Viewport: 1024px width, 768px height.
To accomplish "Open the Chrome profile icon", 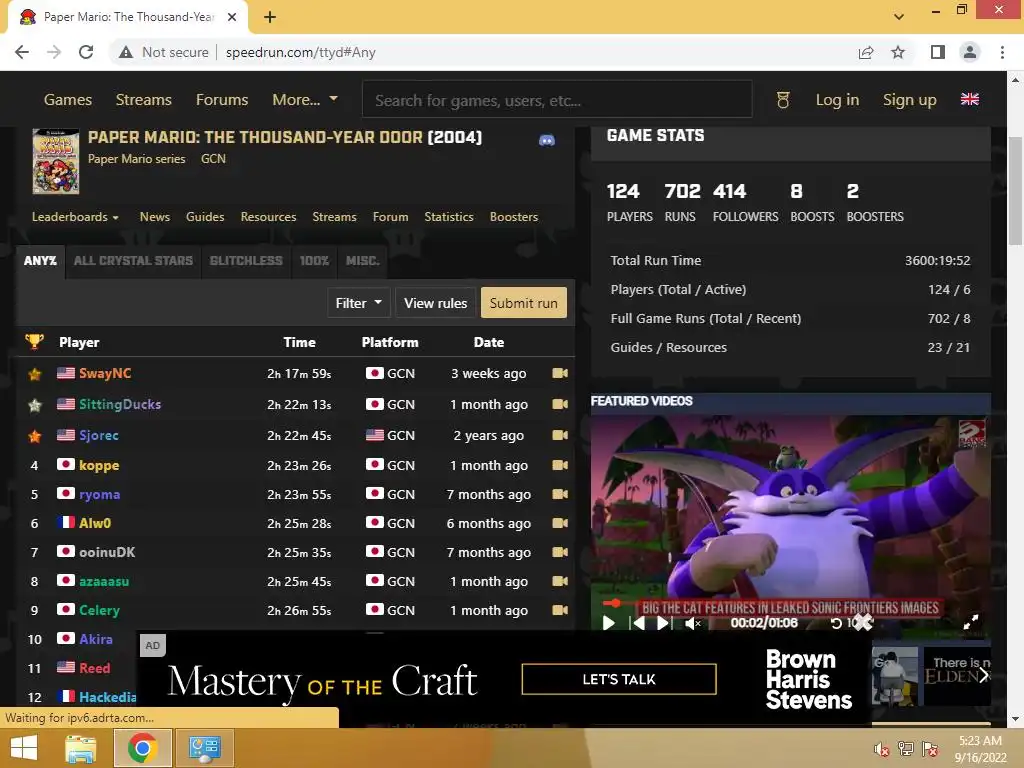I will click(970, 52).
